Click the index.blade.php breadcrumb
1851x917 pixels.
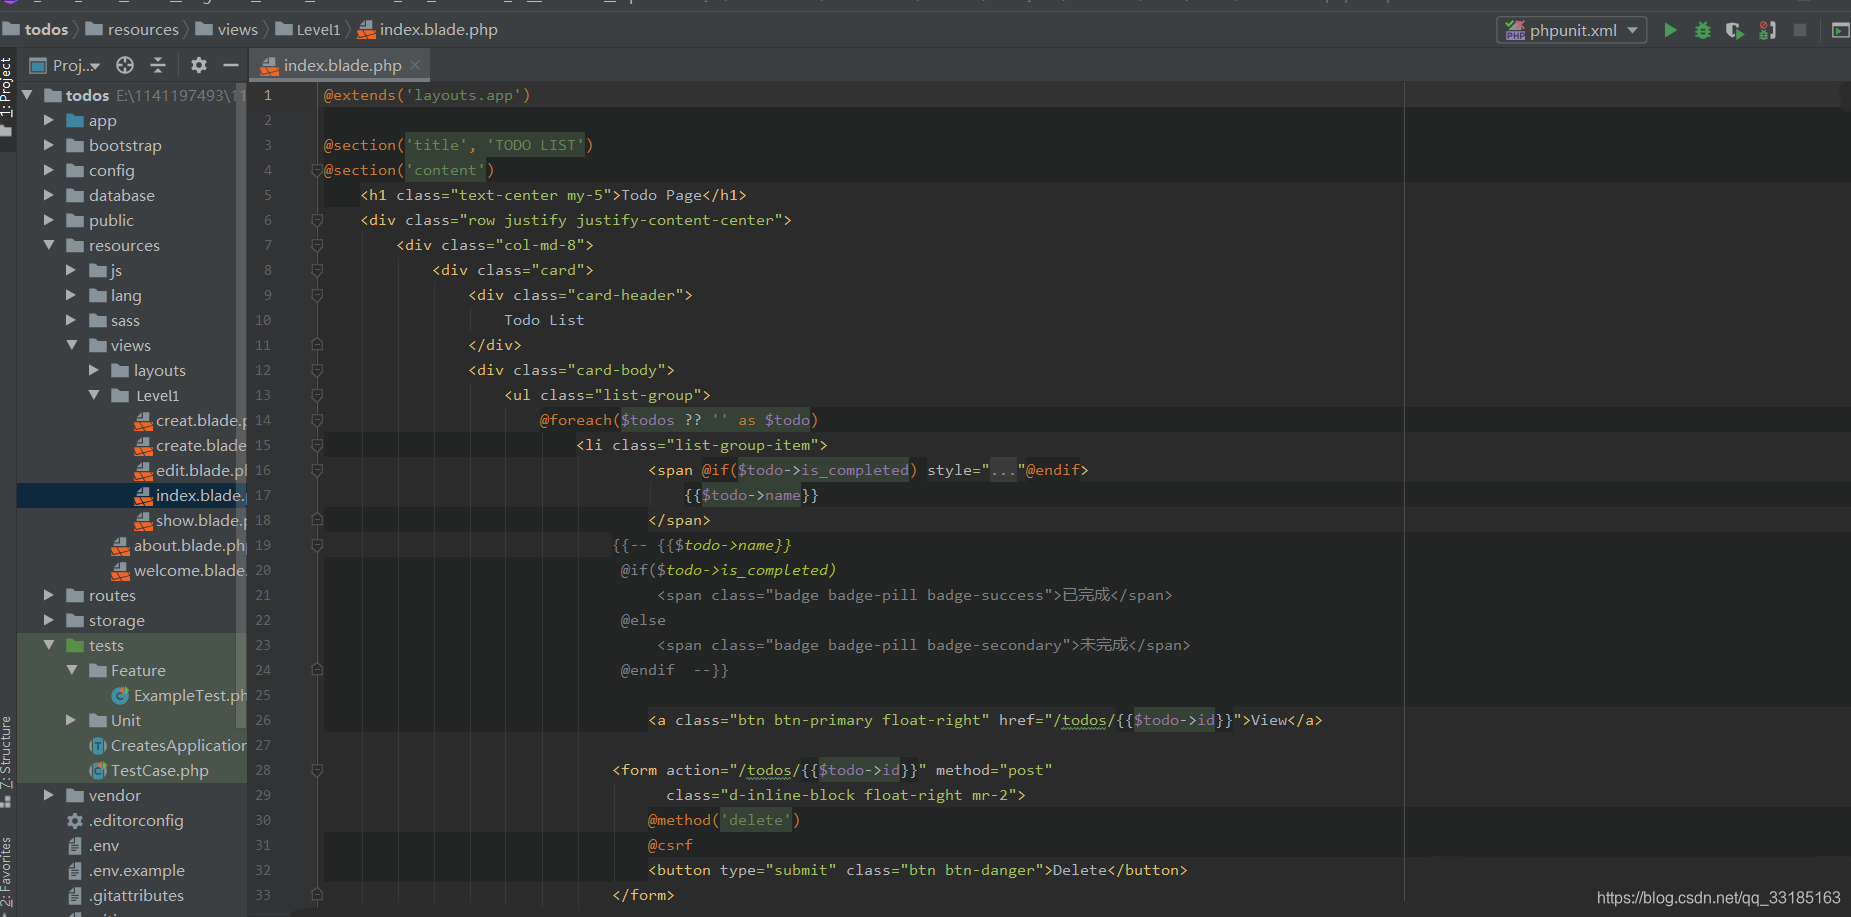428,29
